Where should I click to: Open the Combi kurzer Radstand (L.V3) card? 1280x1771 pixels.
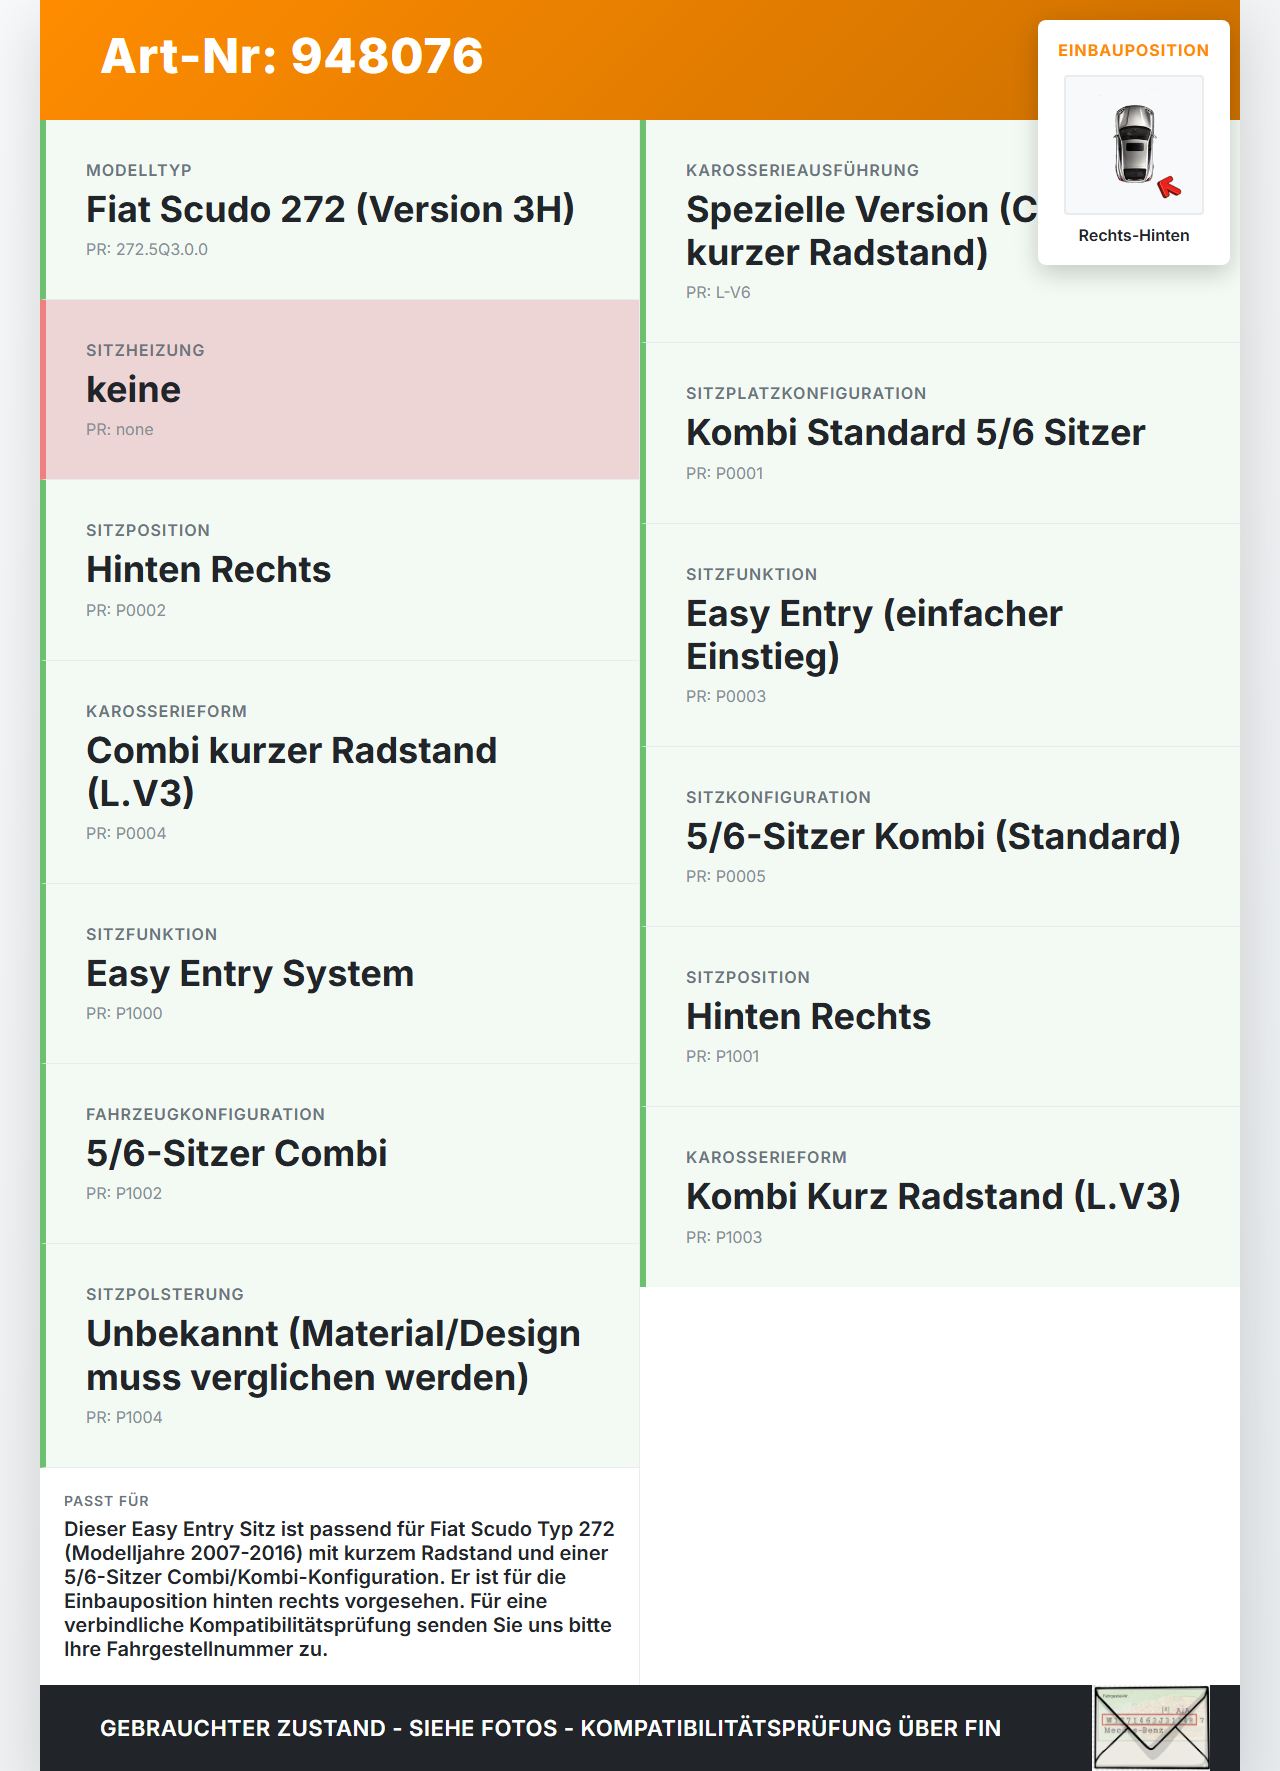[340, 772]
